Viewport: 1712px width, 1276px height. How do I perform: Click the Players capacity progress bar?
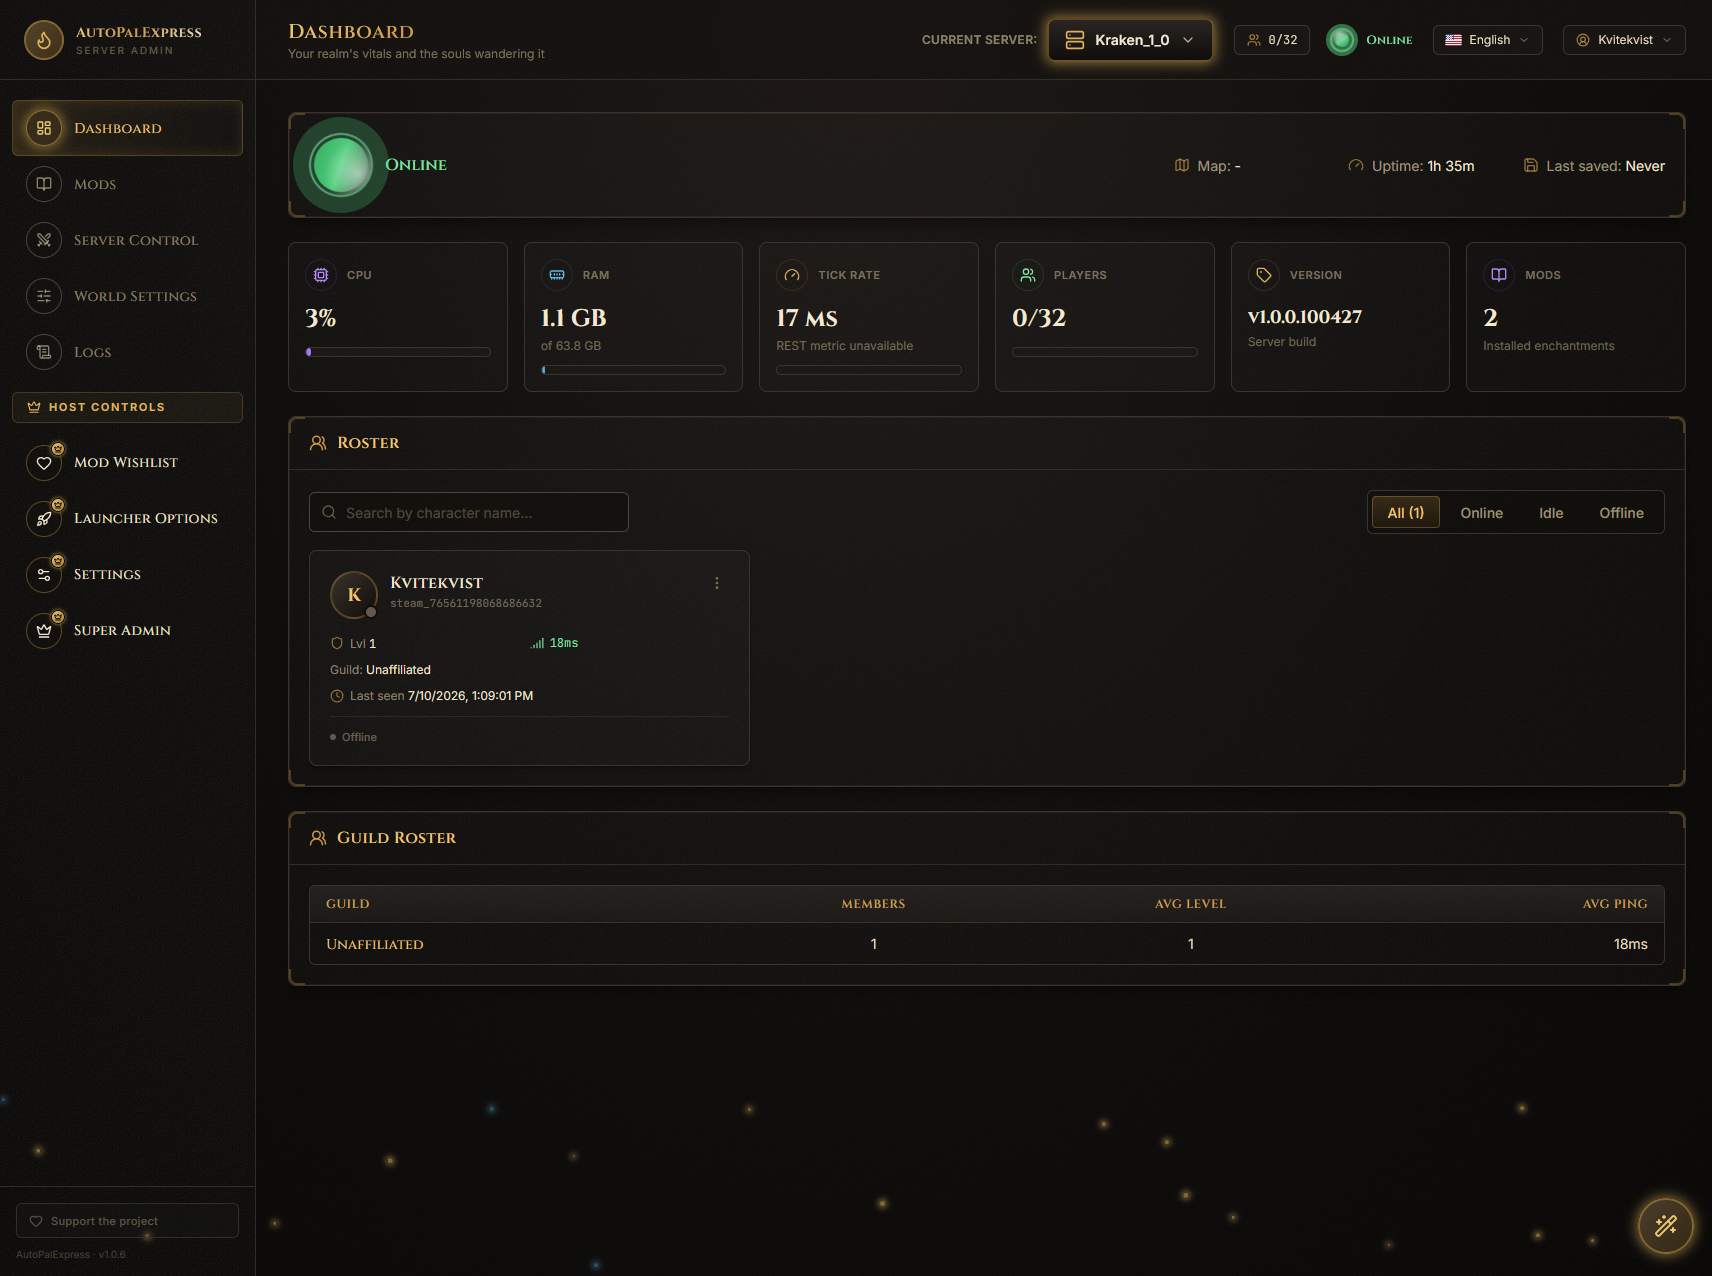(1105, 352)
